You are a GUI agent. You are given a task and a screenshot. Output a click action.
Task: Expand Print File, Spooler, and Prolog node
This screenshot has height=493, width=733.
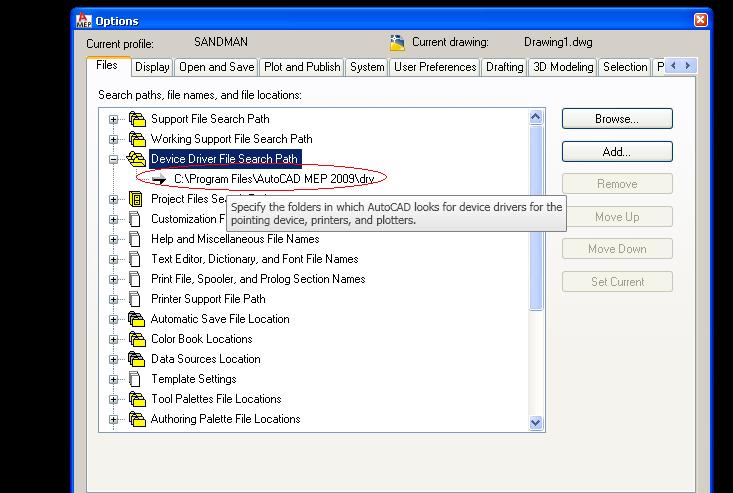coord(113,279)
